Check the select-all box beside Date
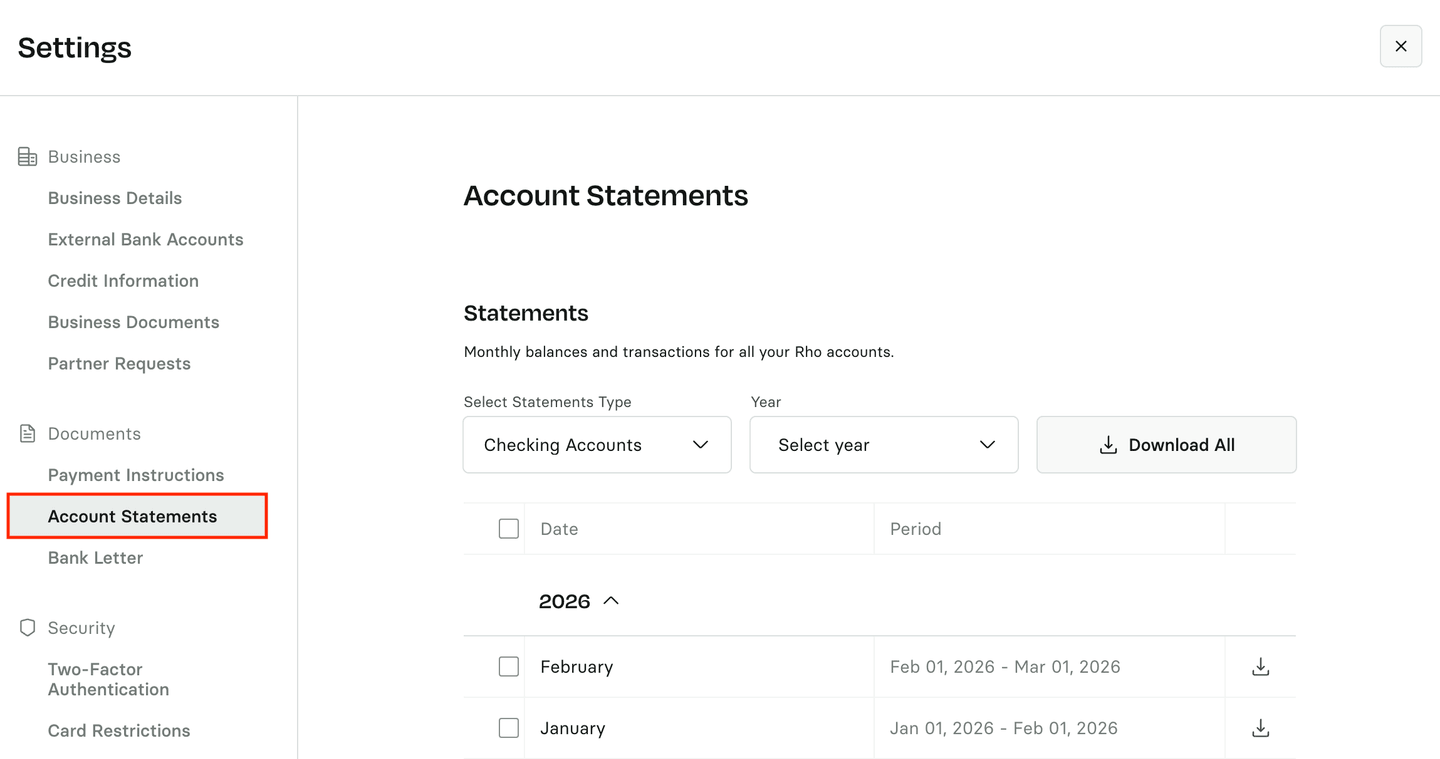 [509, 529]
